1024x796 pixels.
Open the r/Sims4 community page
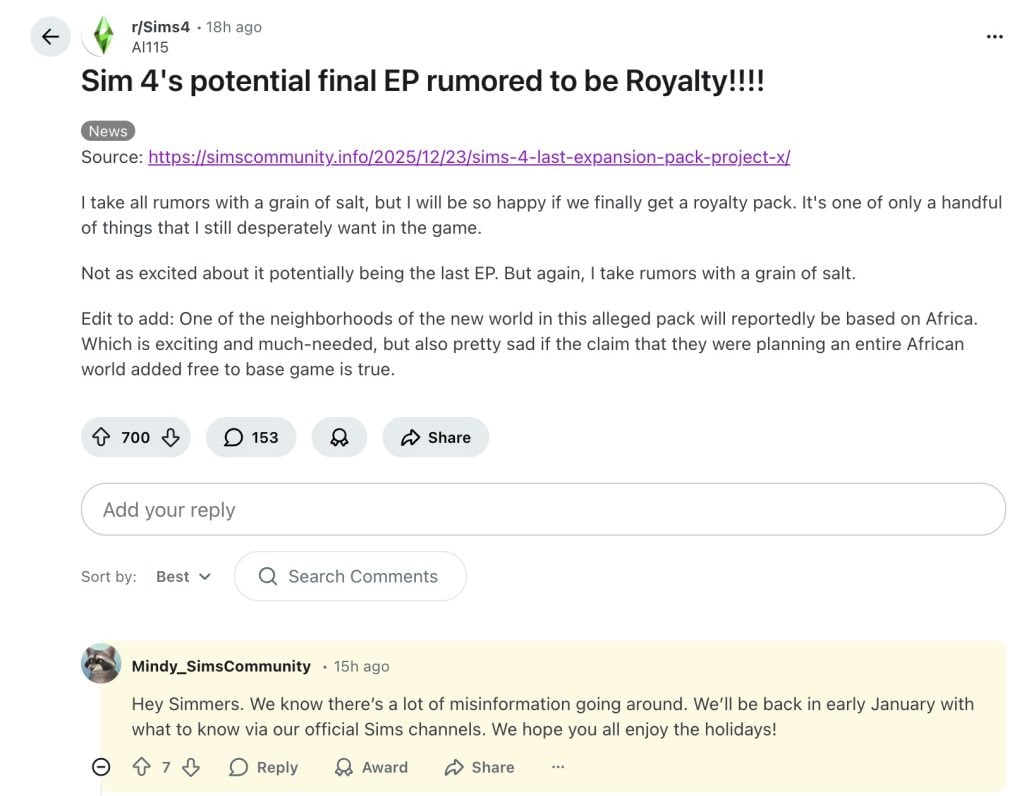coord(161,27)
